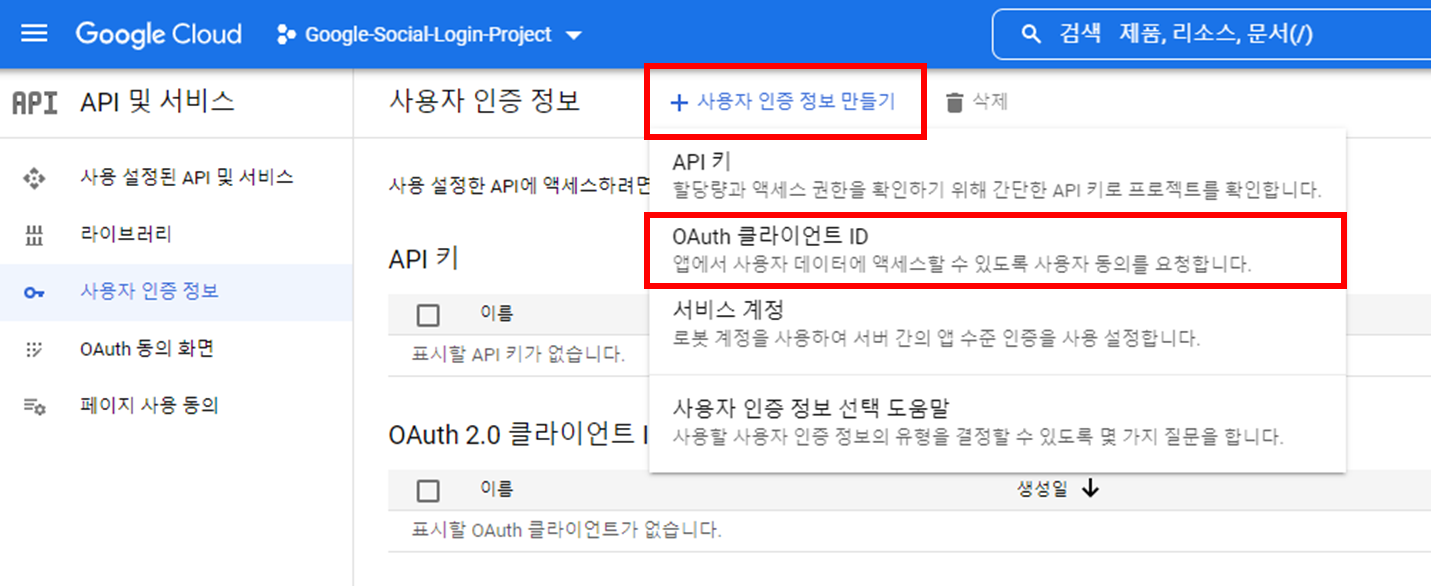Click the plus icon beside 사용자 인증 정보 만들기
Screen dimensions: 1431x586
[679, 102]
